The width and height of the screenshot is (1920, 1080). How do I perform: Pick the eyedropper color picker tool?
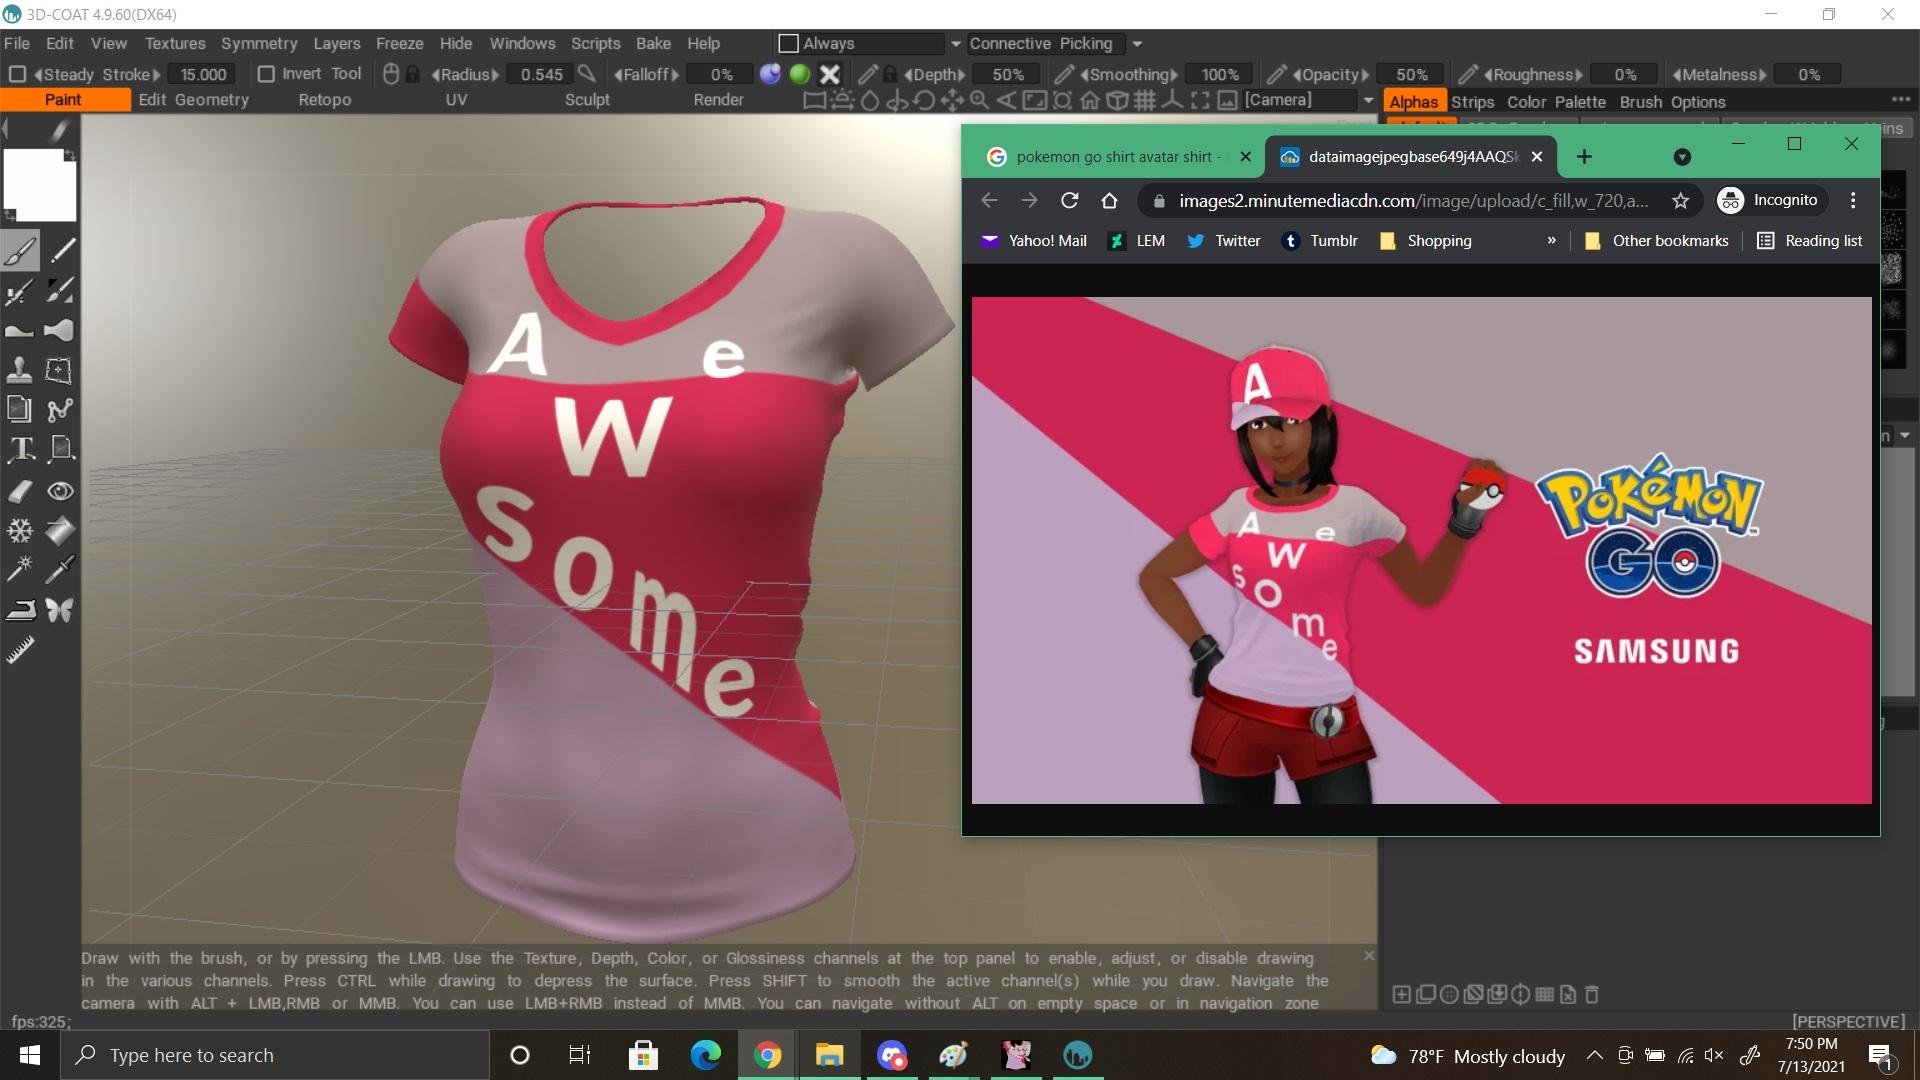tap(60, 570)
